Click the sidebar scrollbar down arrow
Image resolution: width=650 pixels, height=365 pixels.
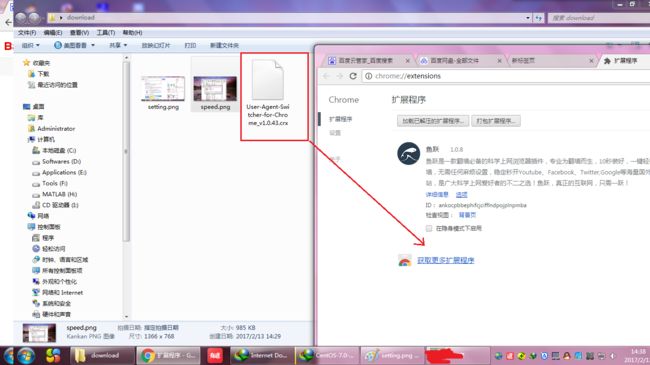126,317
